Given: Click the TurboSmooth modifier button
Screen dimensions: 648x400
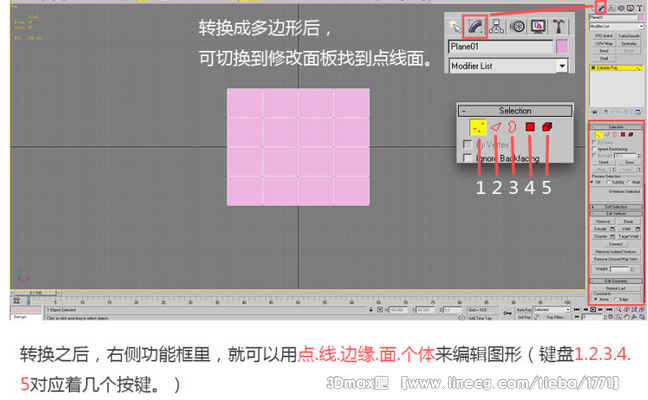Looking at the screenshot, I should pyautogui.click(x=629, y=36).
